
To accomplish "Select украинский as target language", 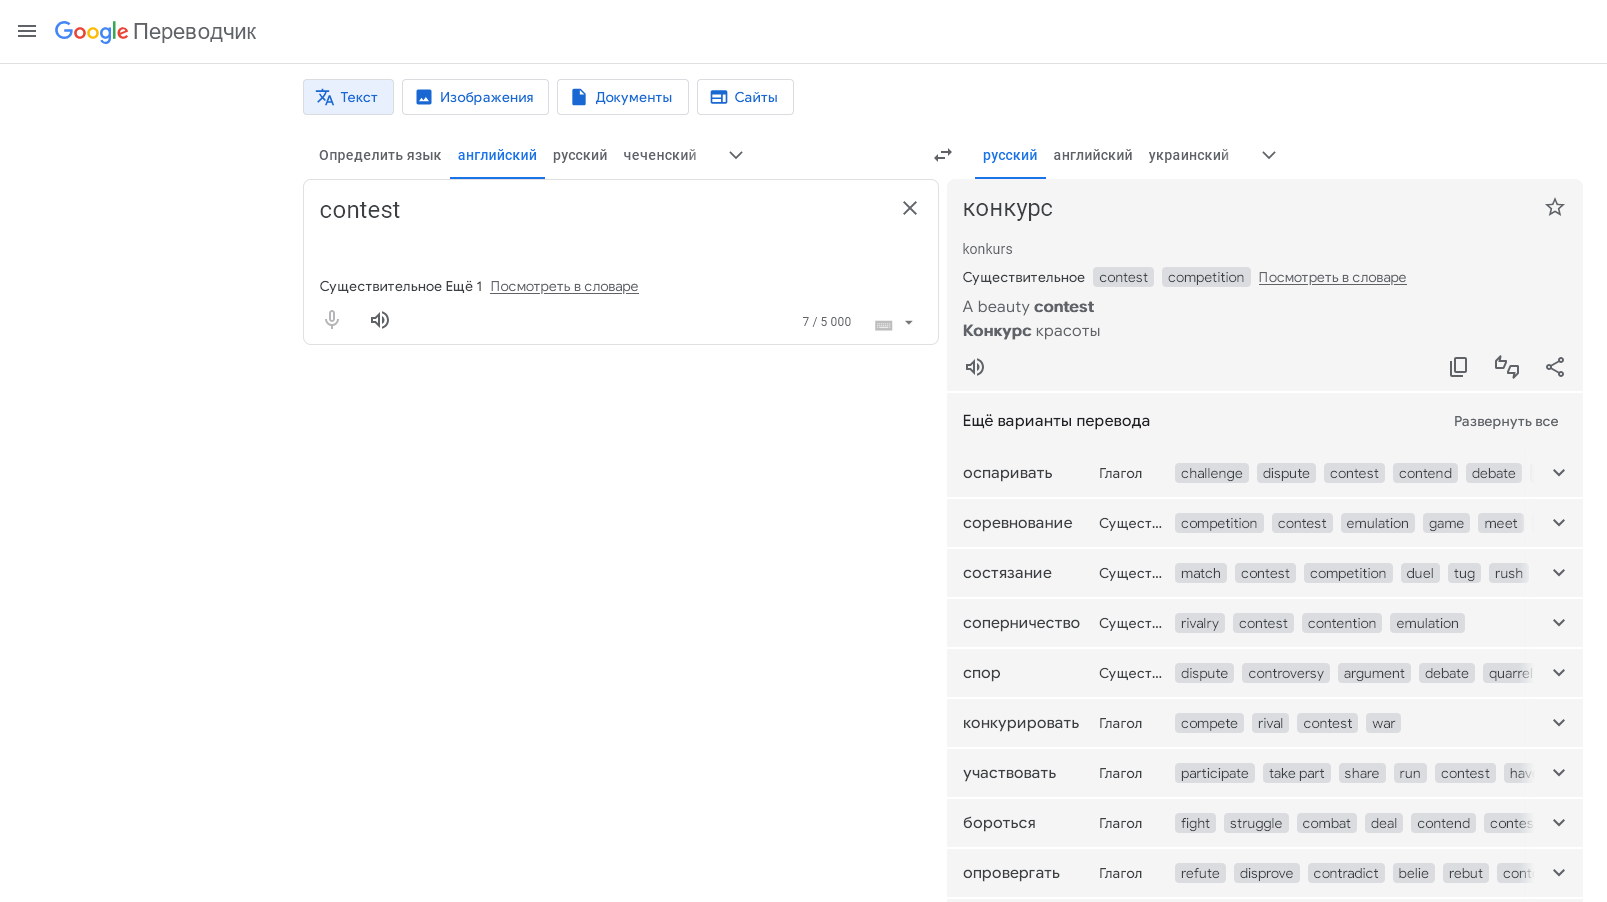I will pos(1189,155).
